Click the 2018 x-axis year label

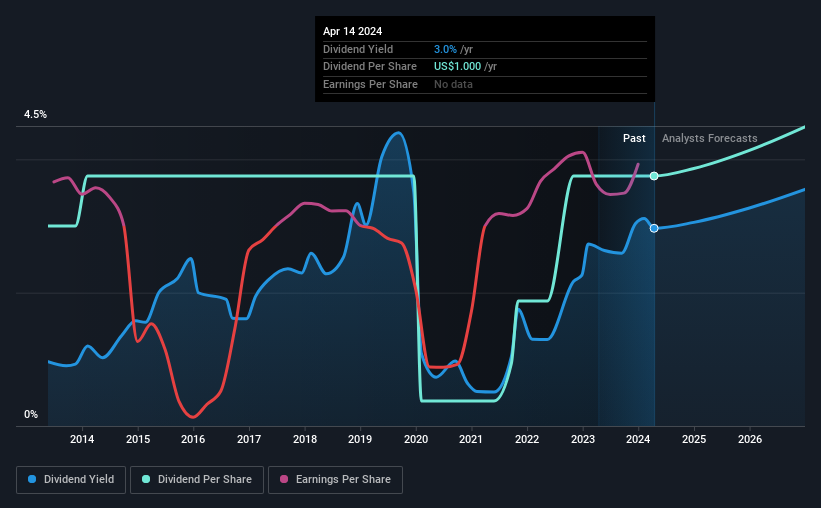pos(305,439)
